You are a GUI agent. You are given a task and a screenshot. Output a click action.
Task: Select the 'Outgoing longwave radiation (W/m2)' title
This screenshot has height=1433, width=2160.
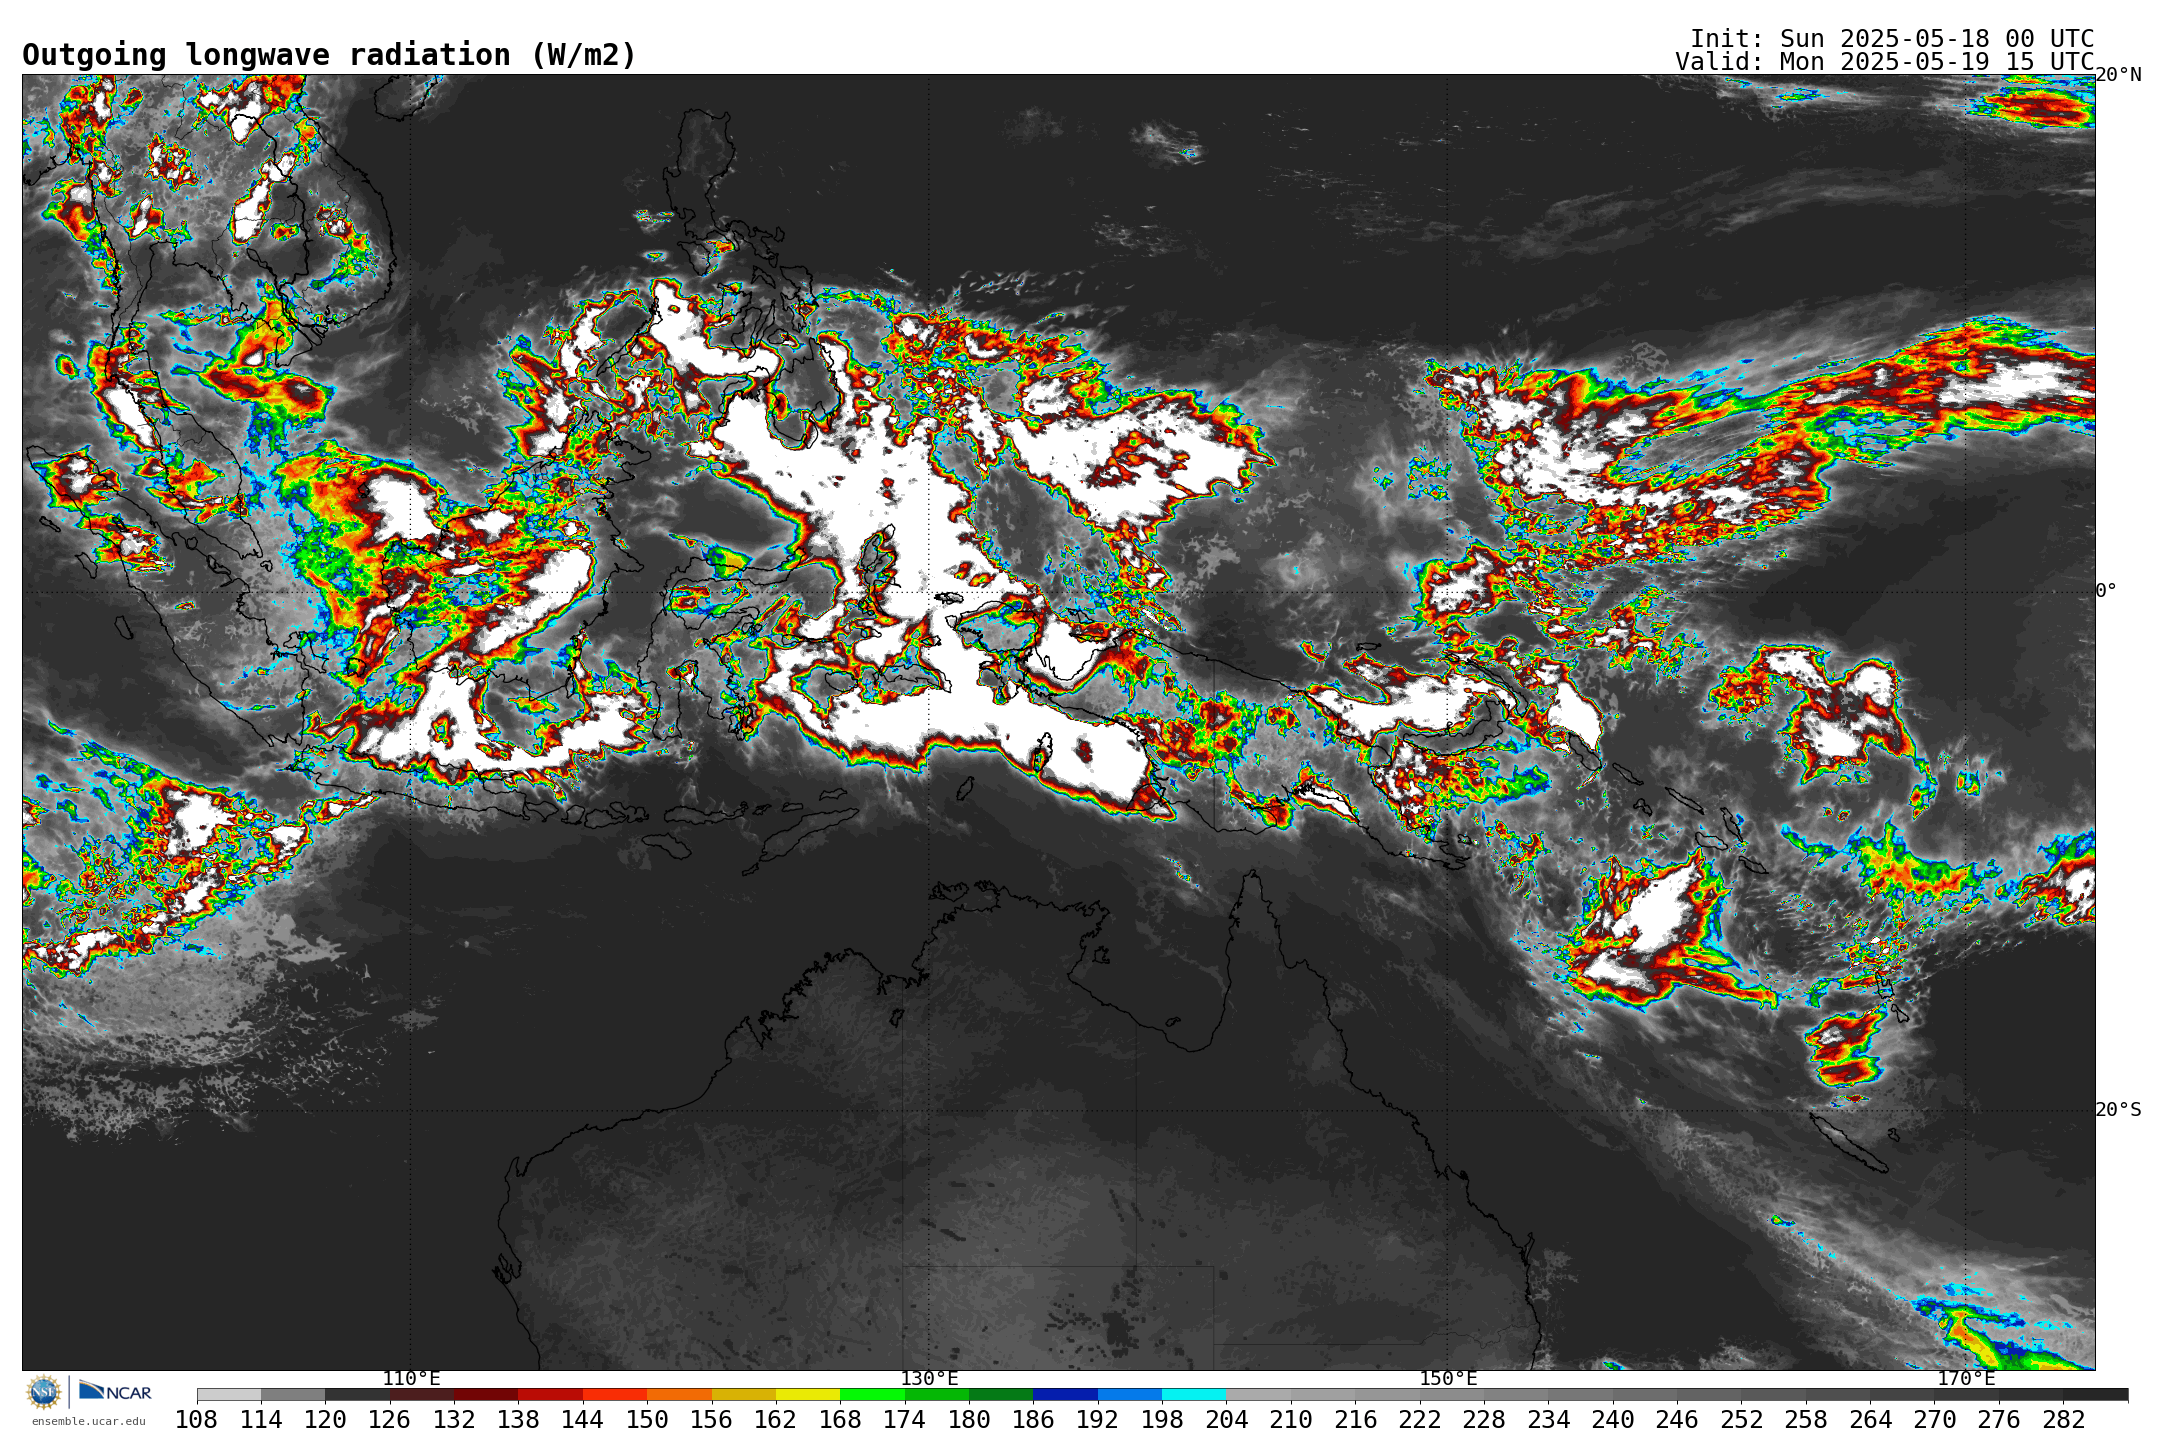pyautogui.click(x=329, y=55)
